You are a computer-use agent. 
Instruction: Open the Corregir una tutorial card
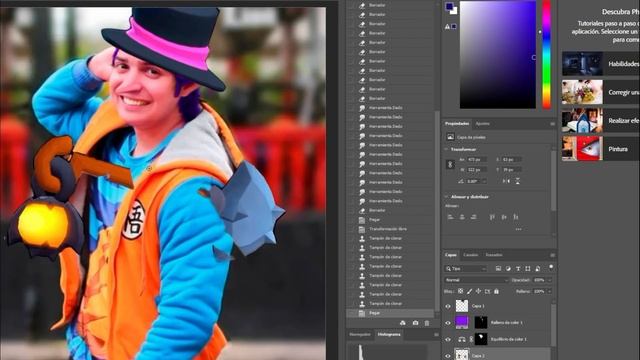pyautogui.click(x=600, y=92)
